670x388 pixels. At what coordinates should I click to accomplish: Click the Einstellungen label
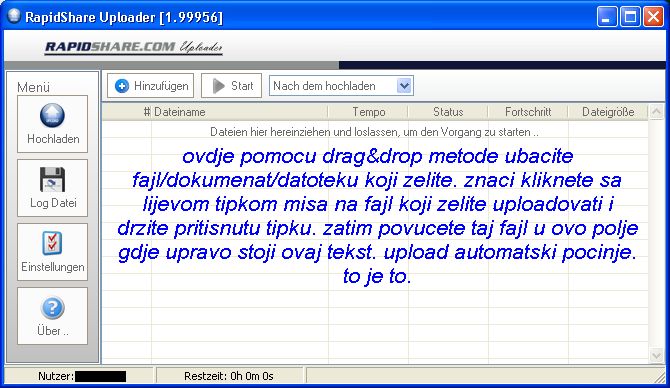(53, 267)
